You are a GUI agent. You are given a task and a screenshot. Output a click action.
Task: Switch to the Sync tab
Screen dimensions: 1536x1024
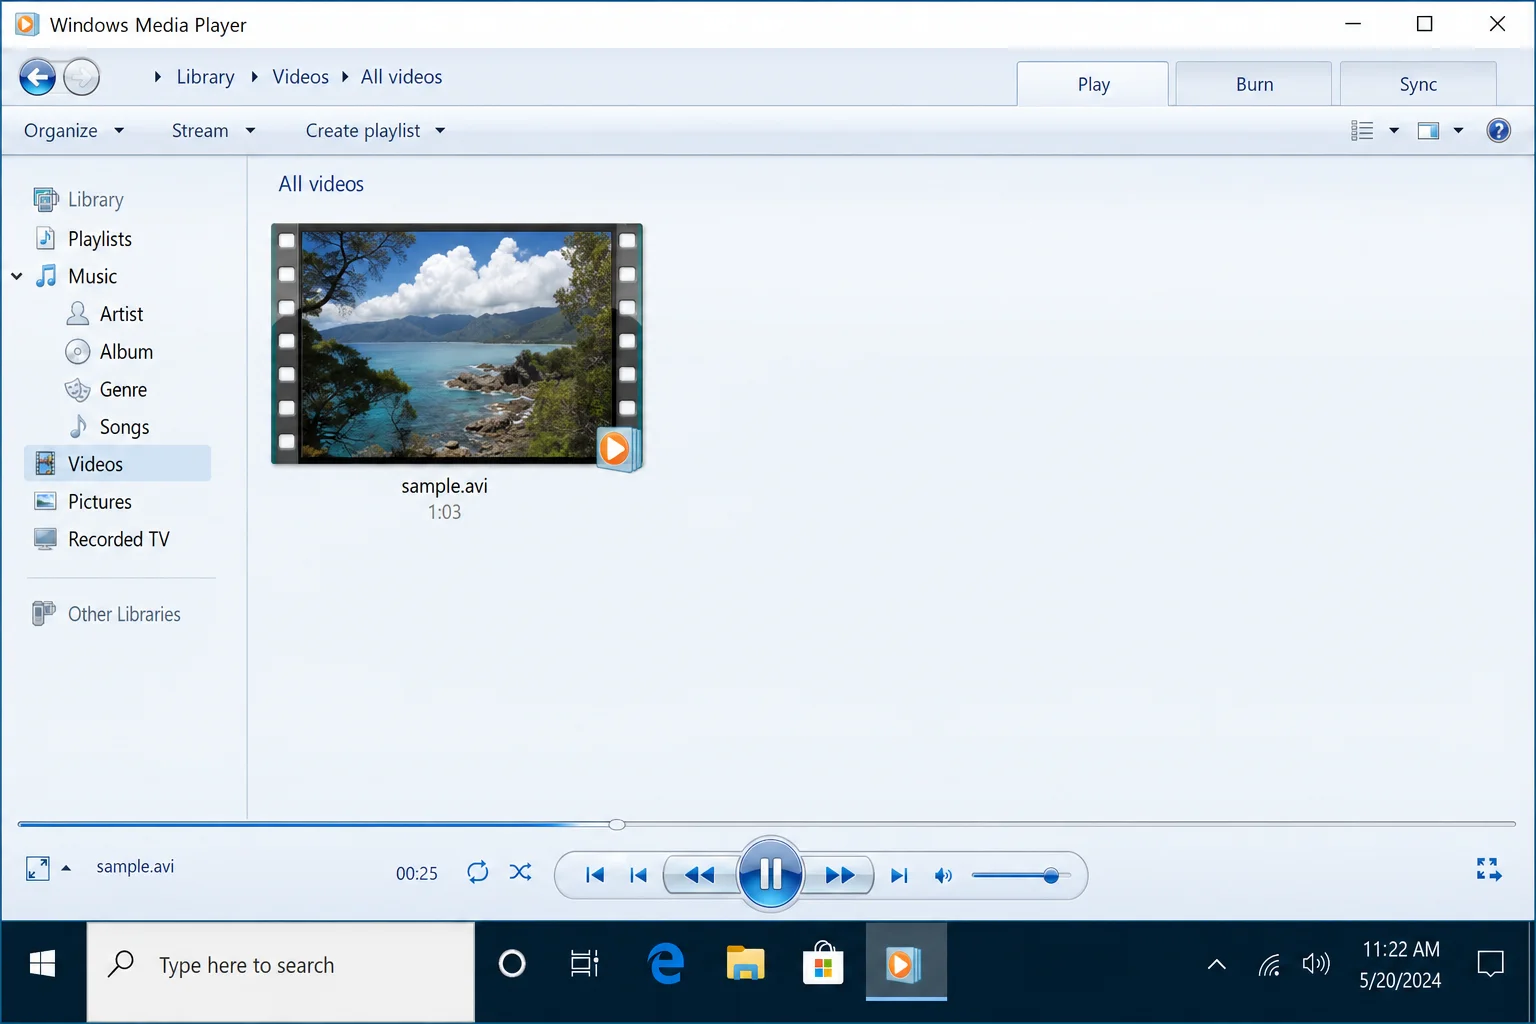[x=1418, y=84]
